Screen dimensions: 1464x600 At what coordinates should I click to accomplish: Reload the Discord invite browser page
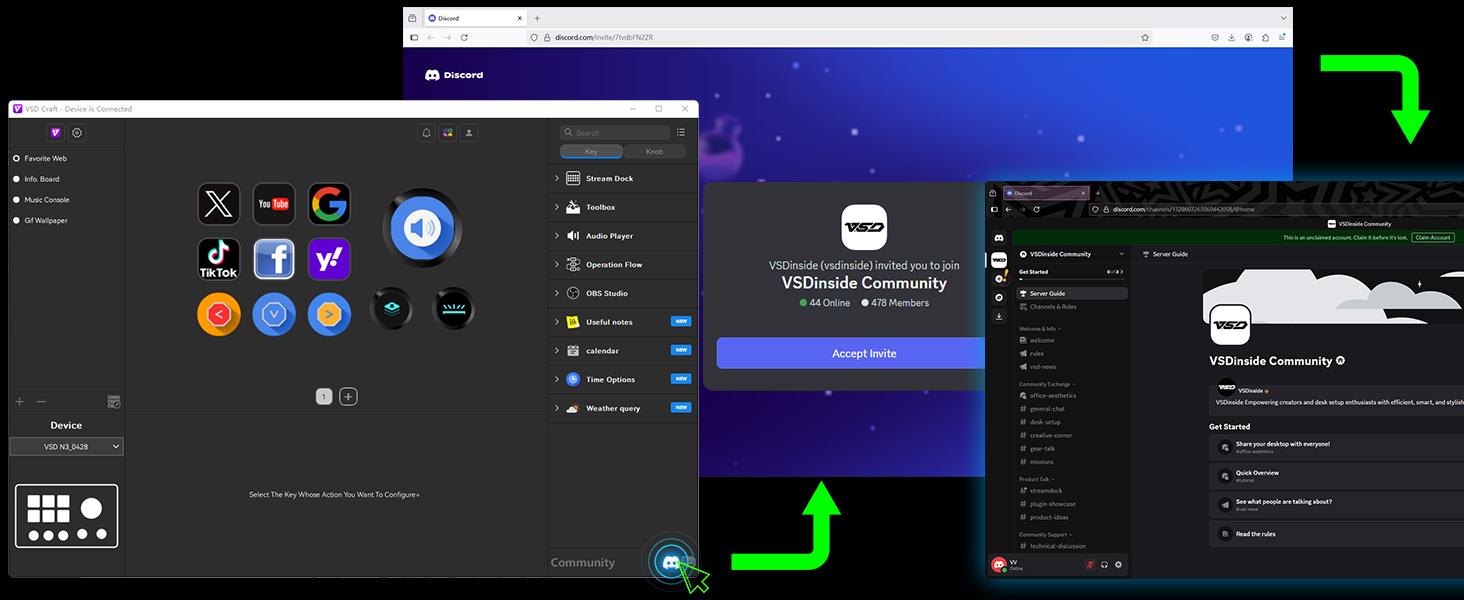click(464, 37)
